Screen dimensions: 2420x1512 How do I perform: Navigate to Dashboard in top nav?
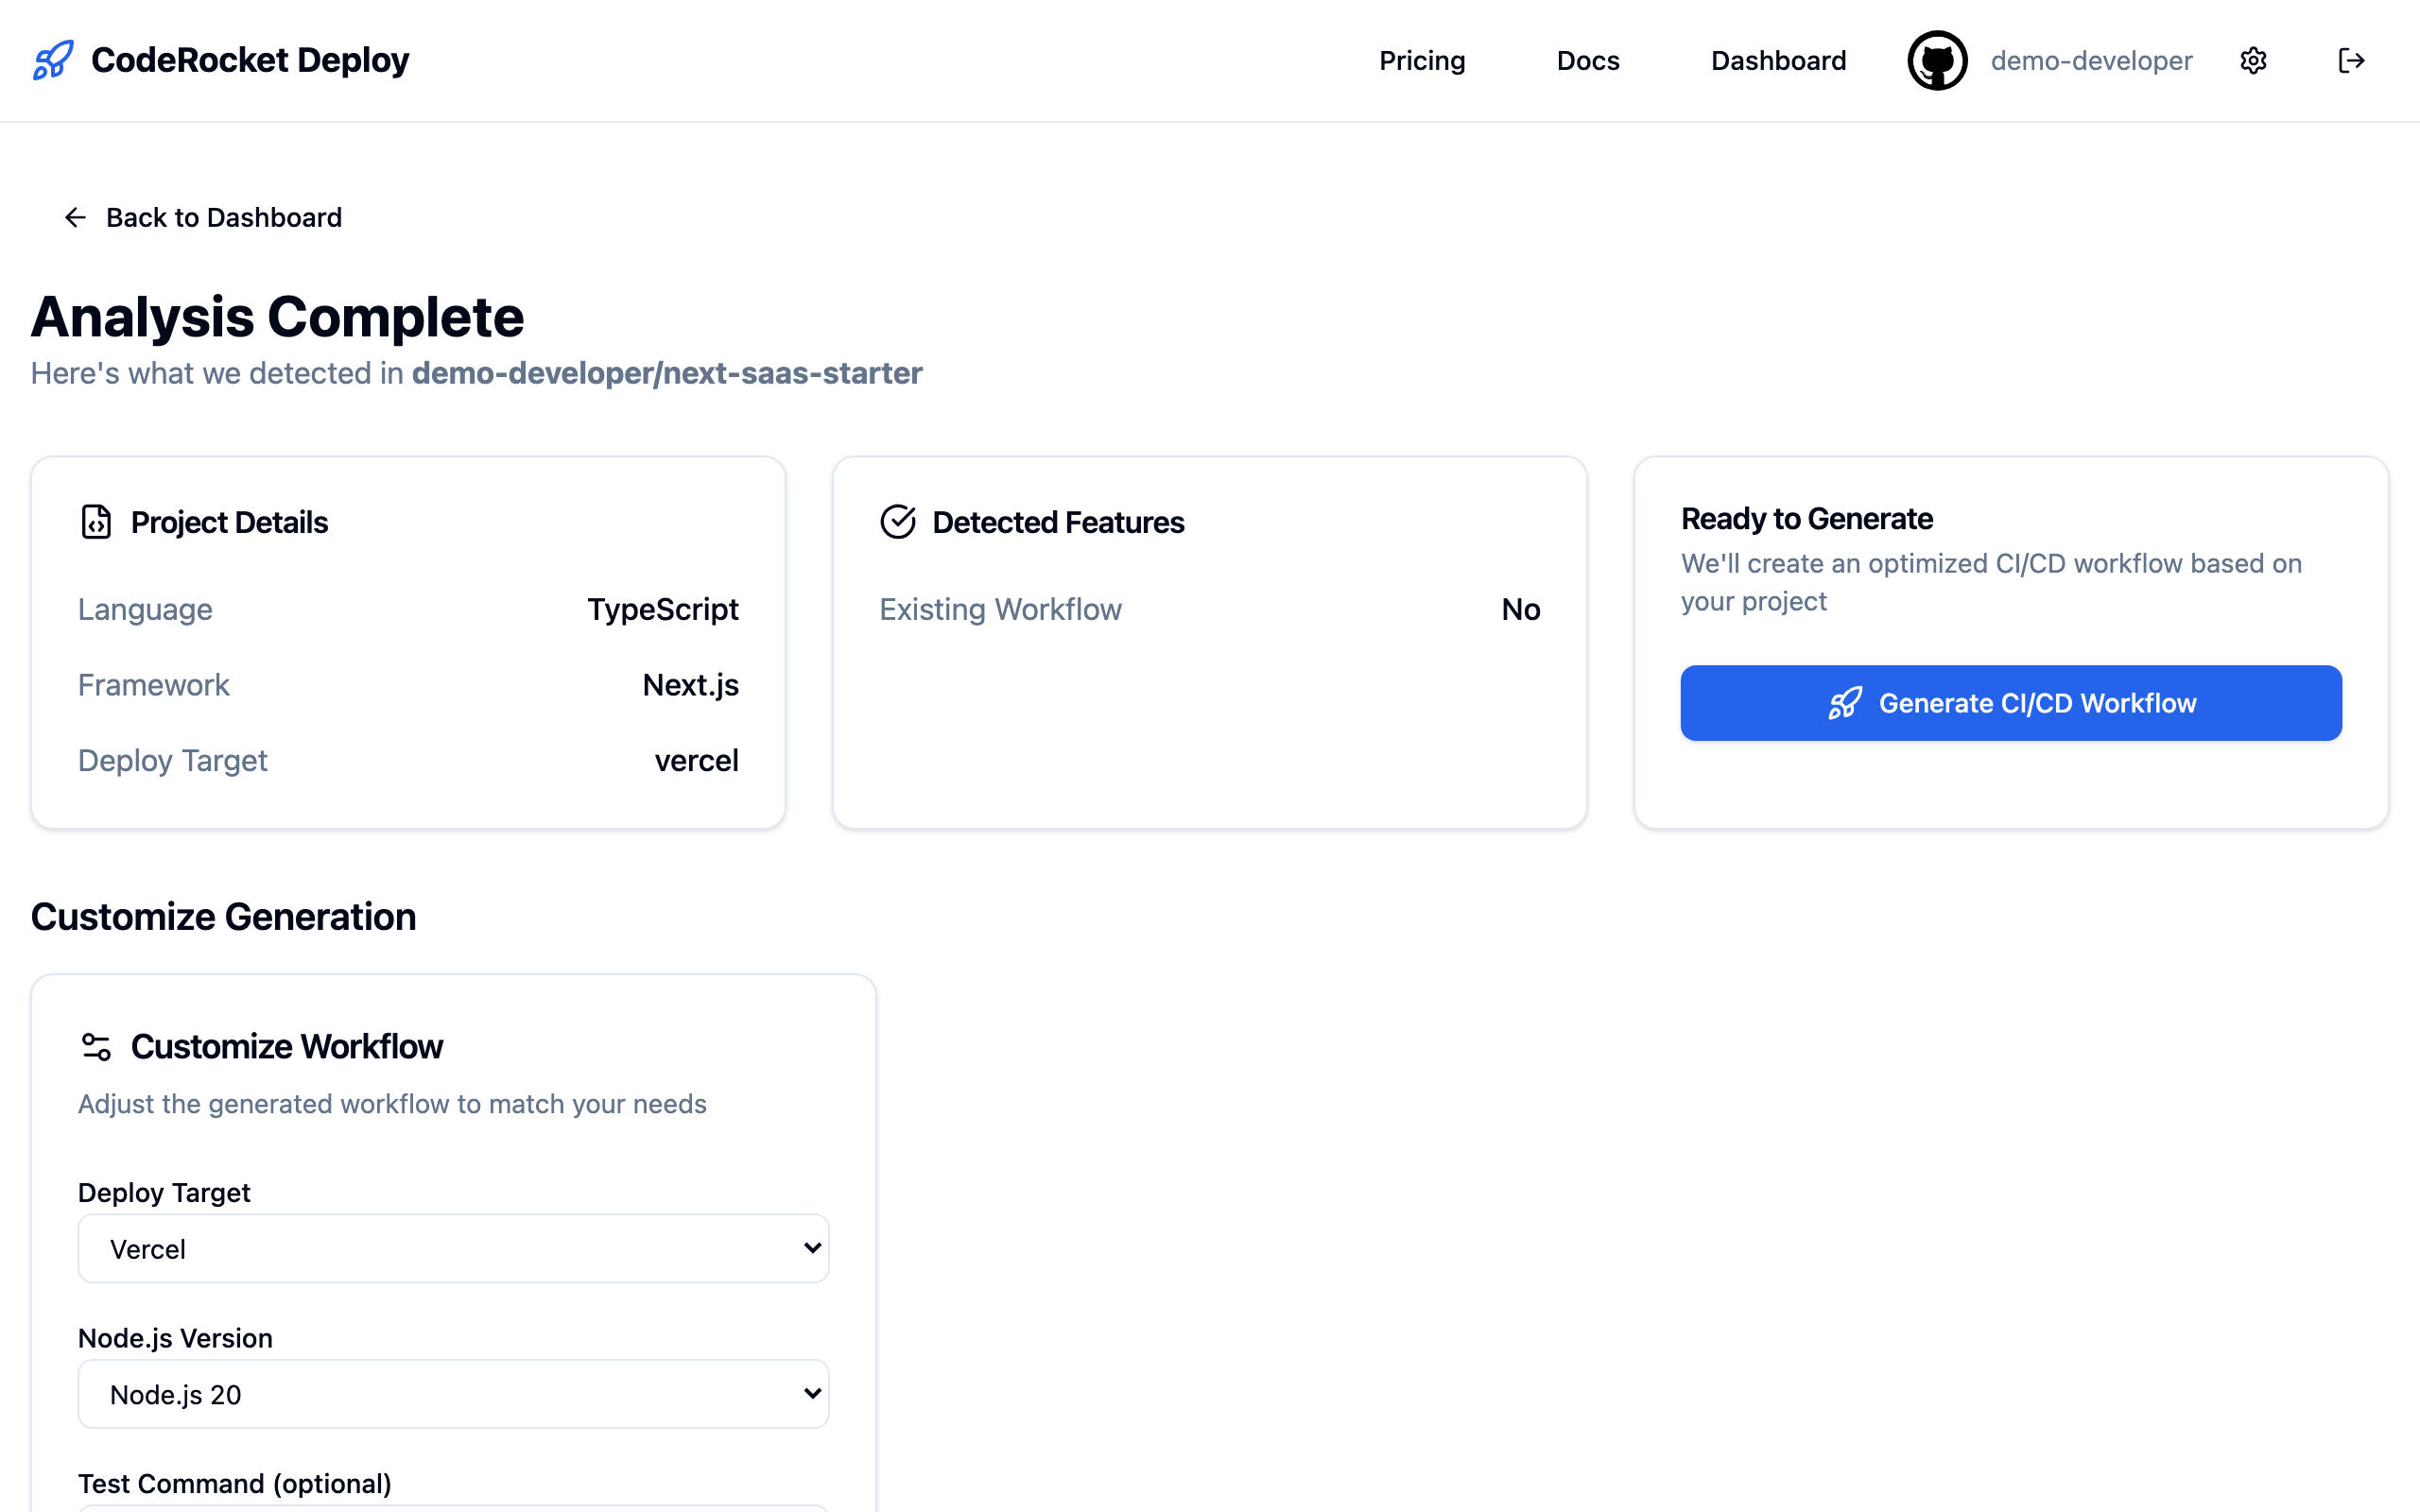(1777, 61)
